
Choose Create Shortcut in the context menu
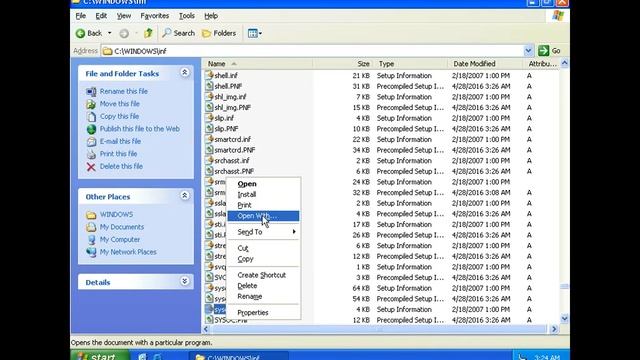[263, 275]
